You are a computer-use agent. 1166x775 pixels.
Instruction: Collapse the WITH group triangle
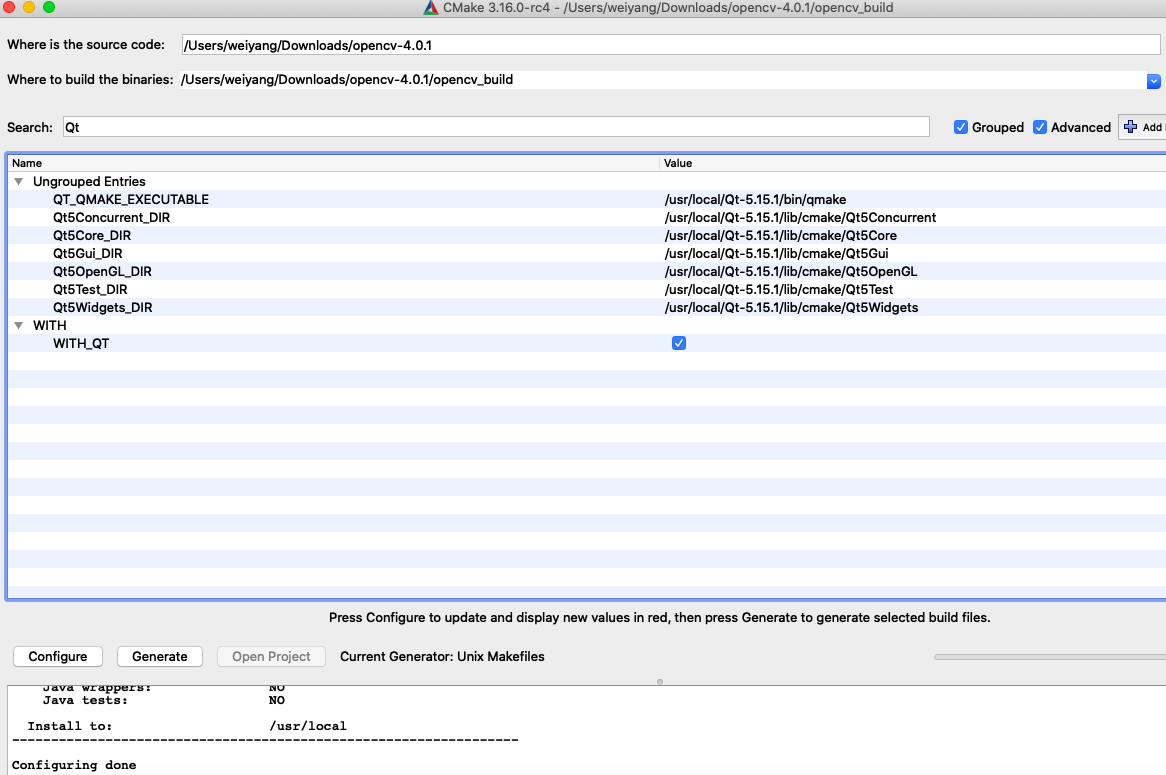point(19,325)
